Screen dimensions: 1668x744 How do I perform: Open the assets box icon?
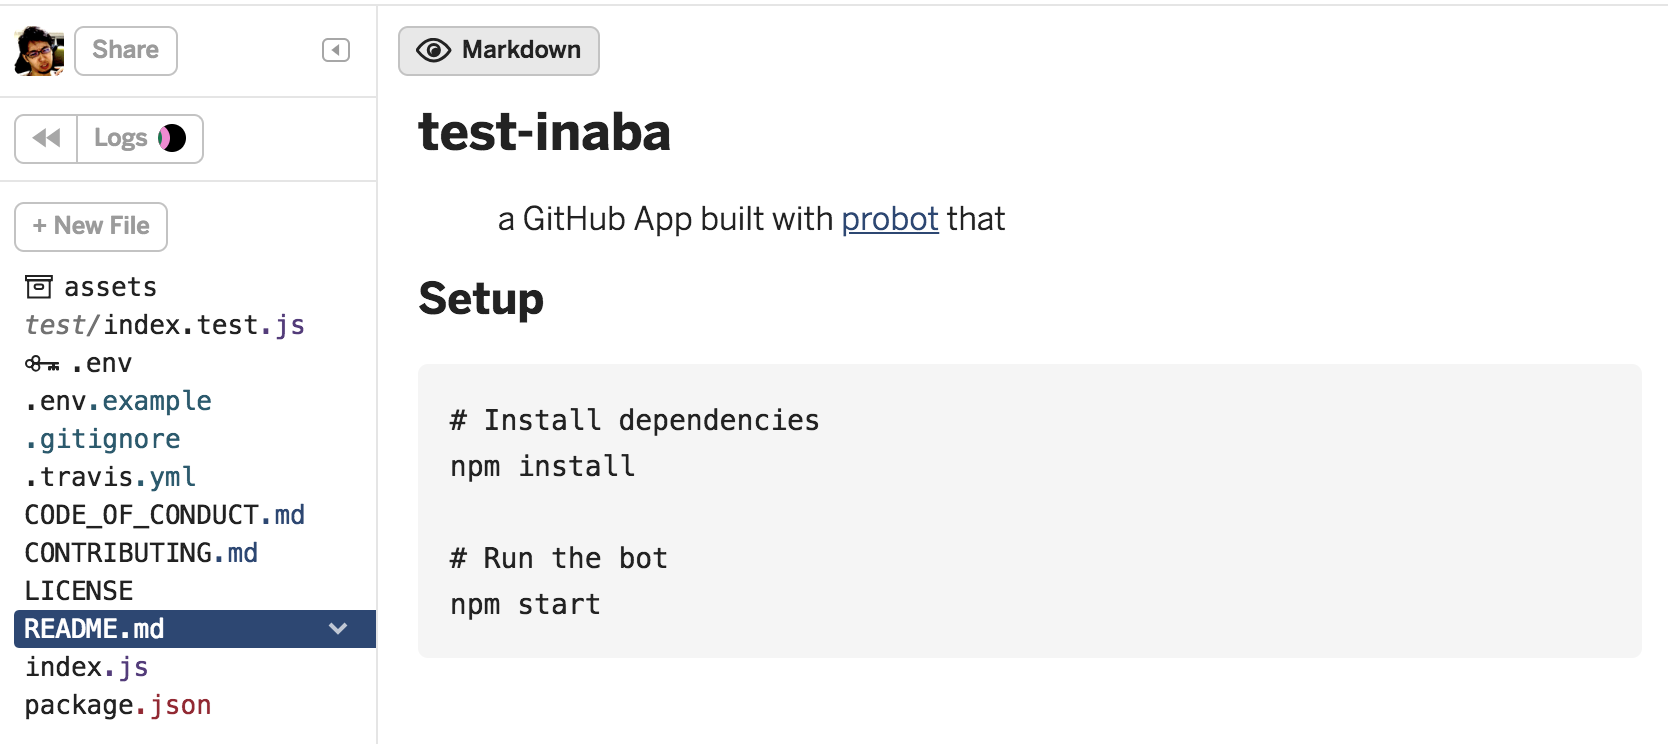coord(38,287)
